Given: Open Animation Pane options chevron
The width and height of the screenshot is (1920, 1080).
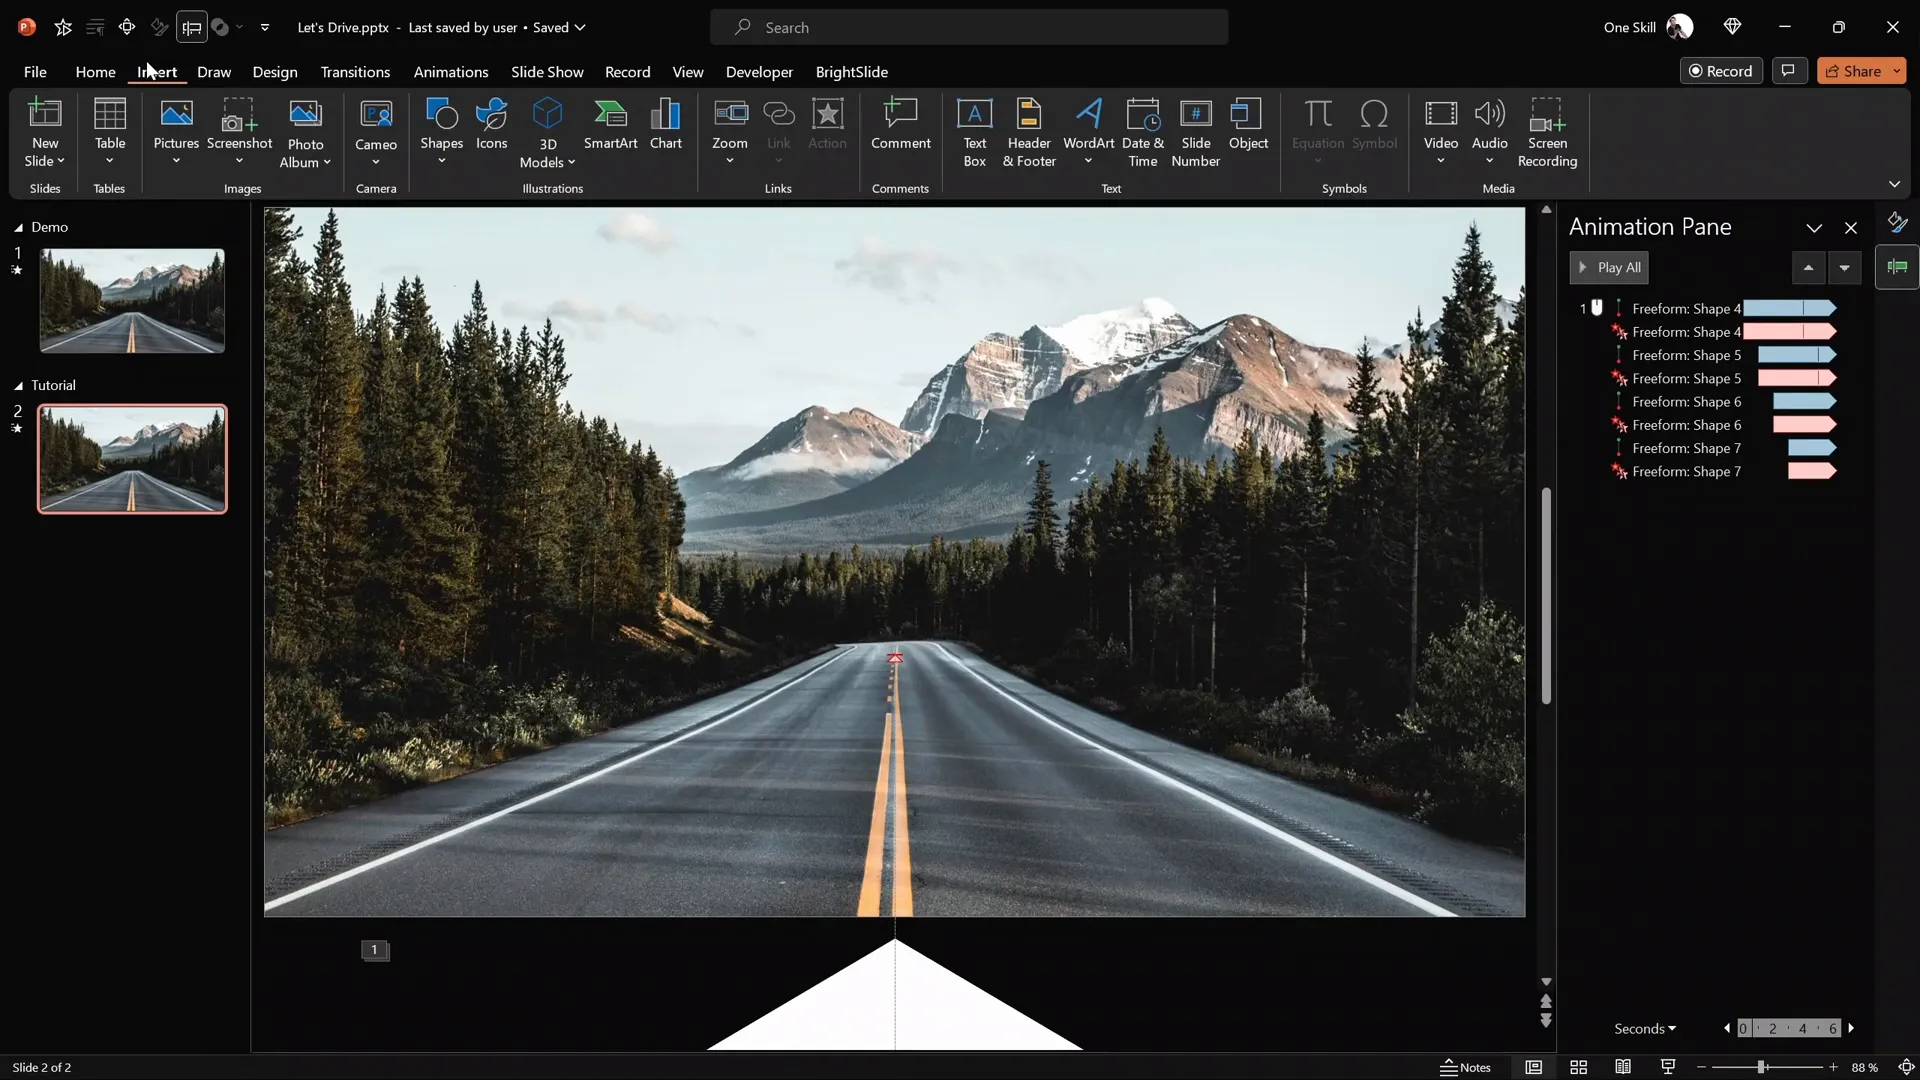Looking at the screenshot, I should [1814, 228].
